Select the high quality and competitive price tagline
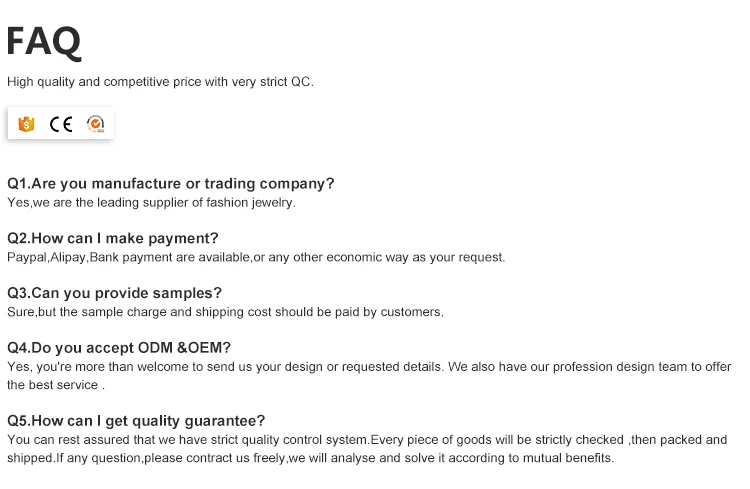 [160, 82]
